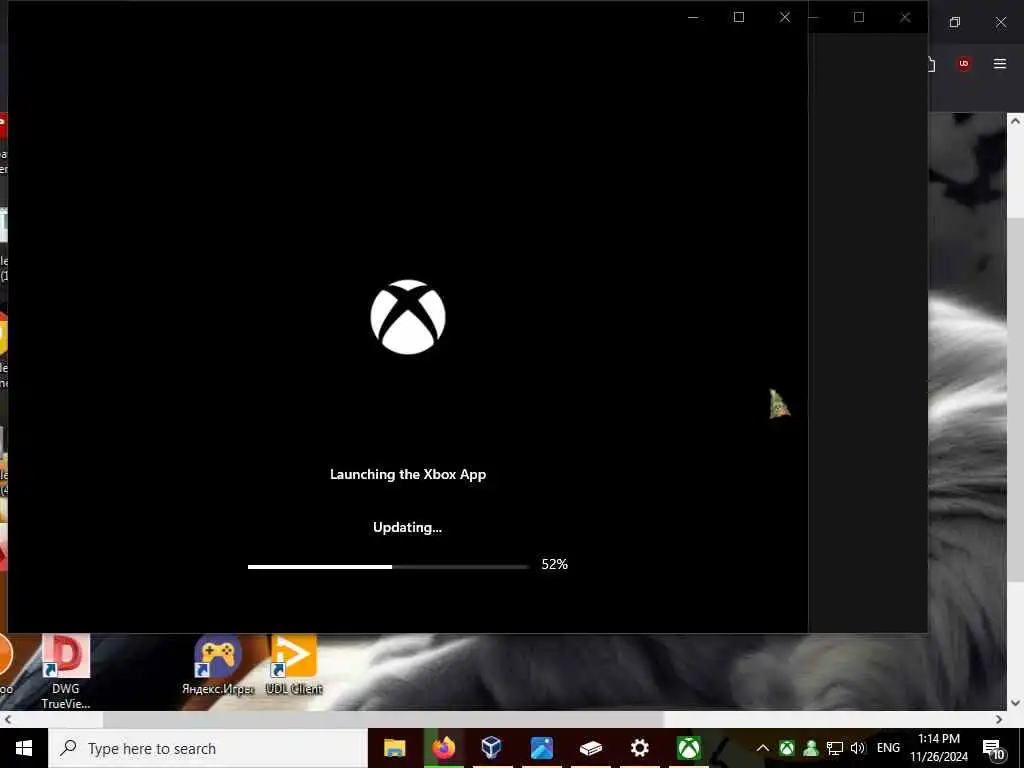Open the UDL Client desktop shortcut
Viewport: 1024px width, 768px height.
294,665
